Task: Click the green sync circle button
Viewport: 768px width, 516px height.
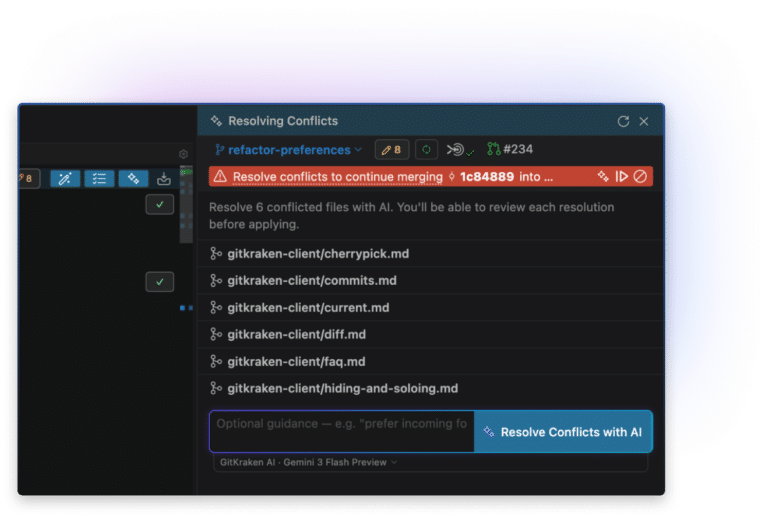Action: [426, 150]
